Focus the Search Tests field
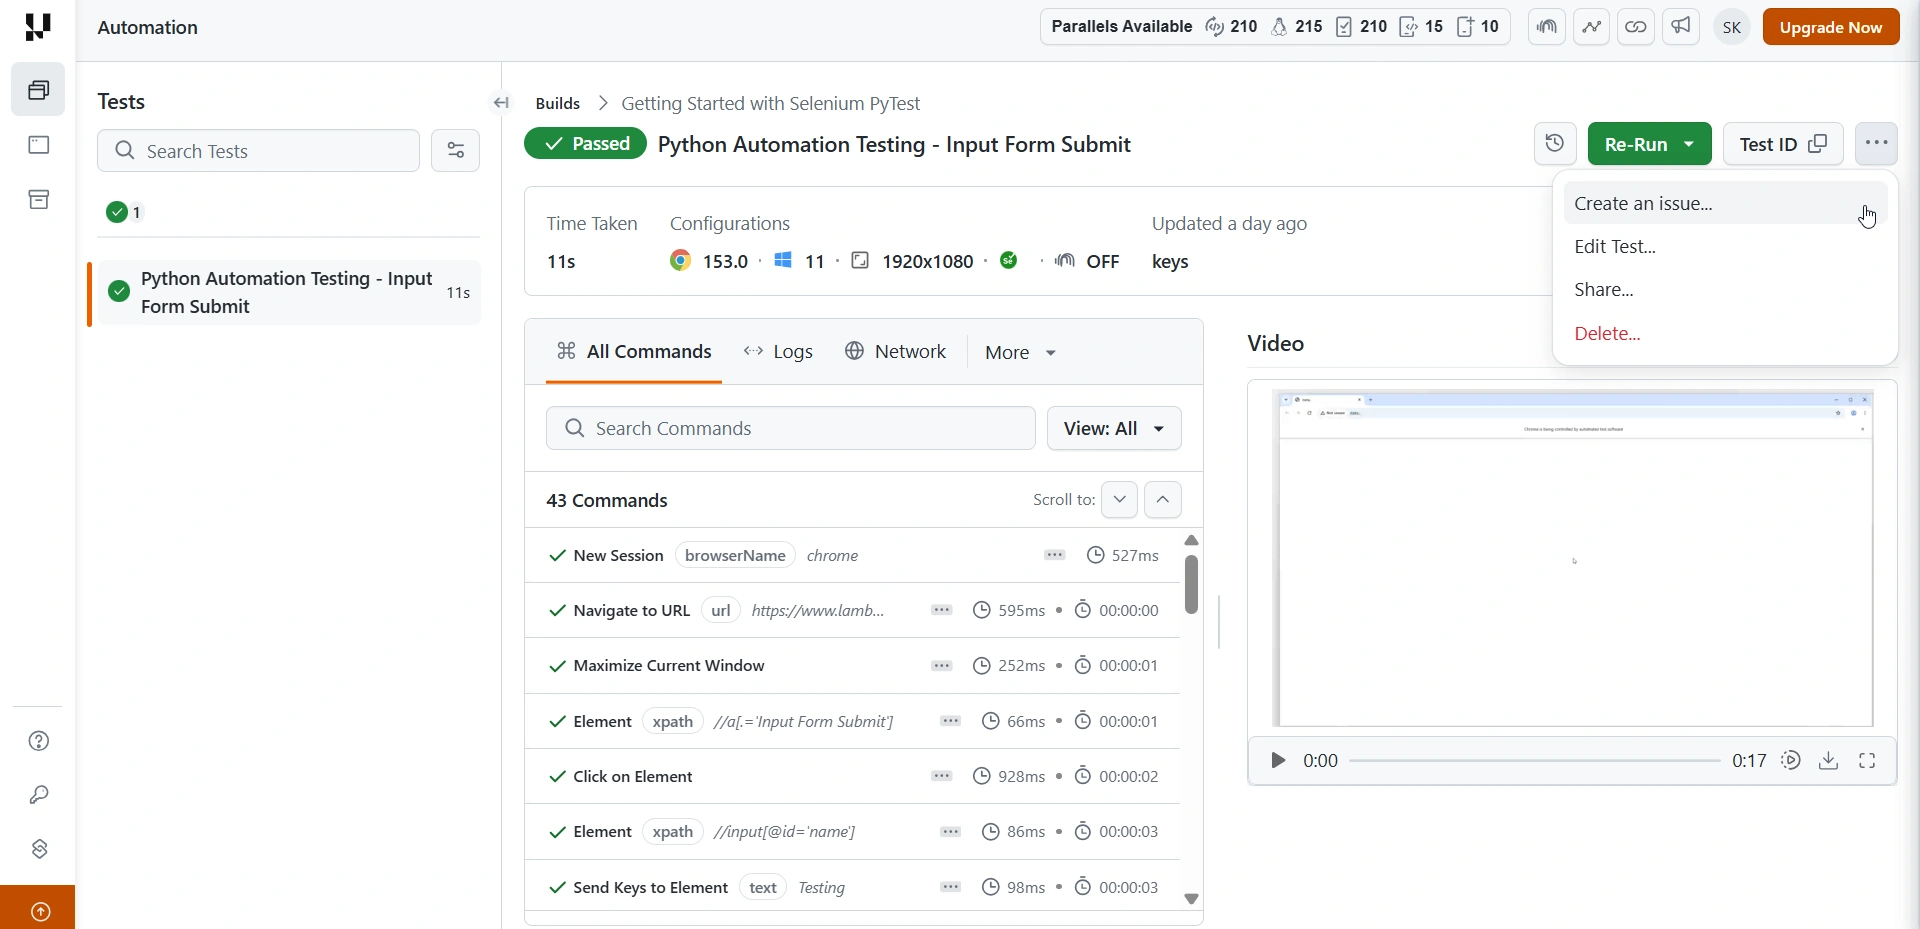Image resolution: width=1920 pixels, height=929 pixels. (x=258, y=151)
